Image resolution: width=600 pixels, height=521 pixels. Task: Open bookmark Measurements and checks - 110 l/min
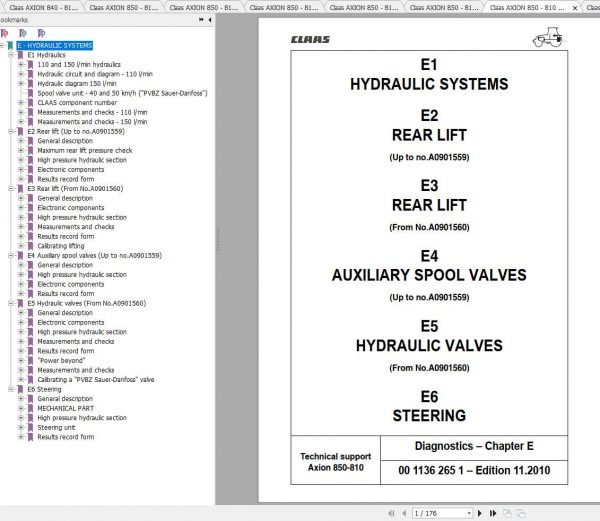tap(92, 112)
